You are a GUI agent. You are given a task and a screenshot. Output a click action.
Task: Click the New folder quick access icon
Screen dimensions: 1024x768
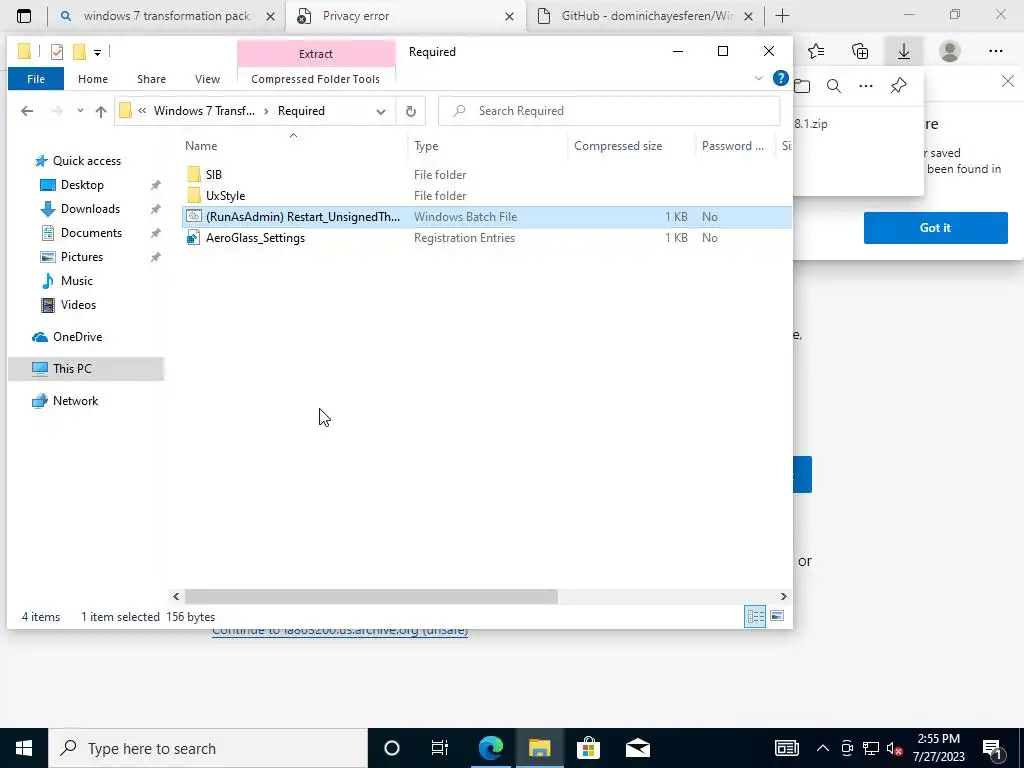(79, 52)
